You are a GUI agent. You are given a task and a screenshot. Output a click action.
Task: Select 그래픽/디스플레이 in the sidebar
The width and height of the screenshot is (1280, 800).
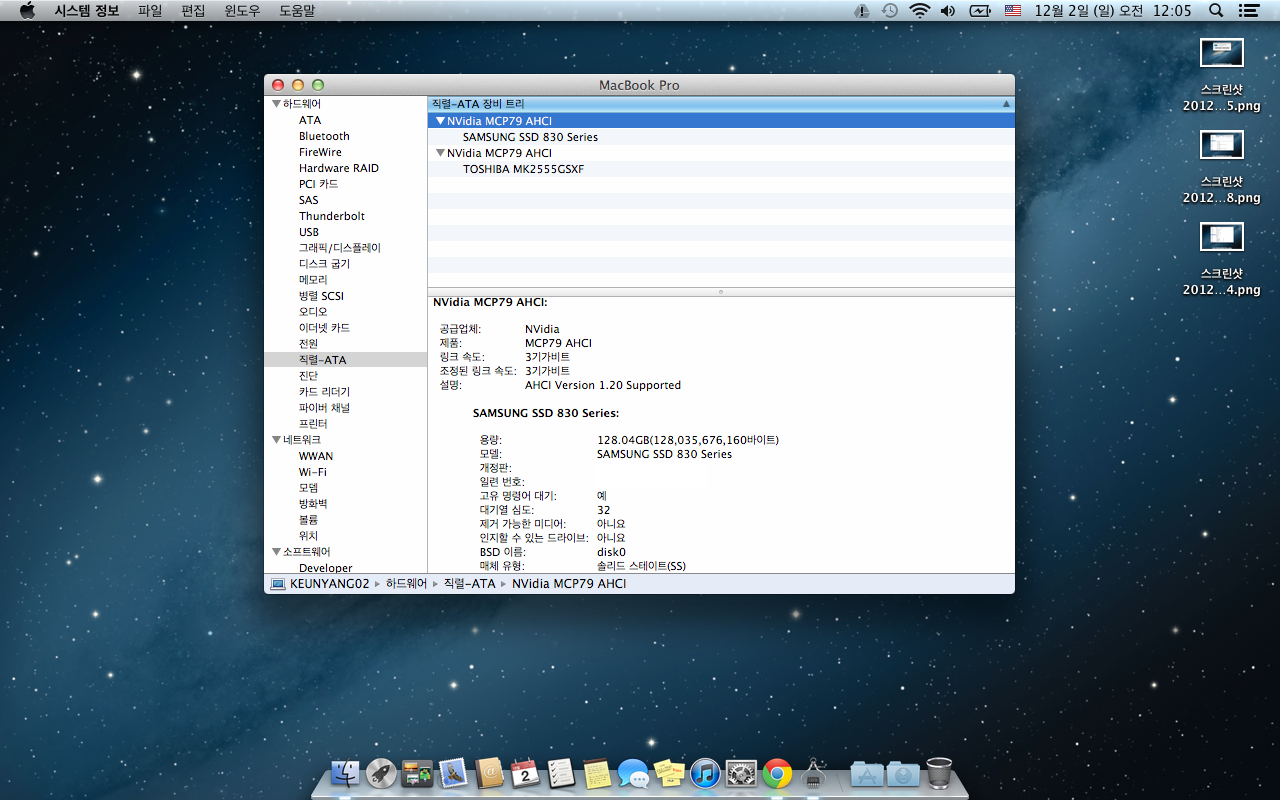click(339, 248)
